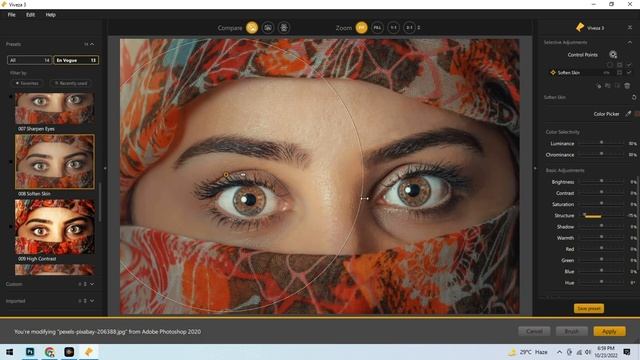Adjust the Warmth slider
This screenshot has width=640, height=360.
(x=601, y=238)
